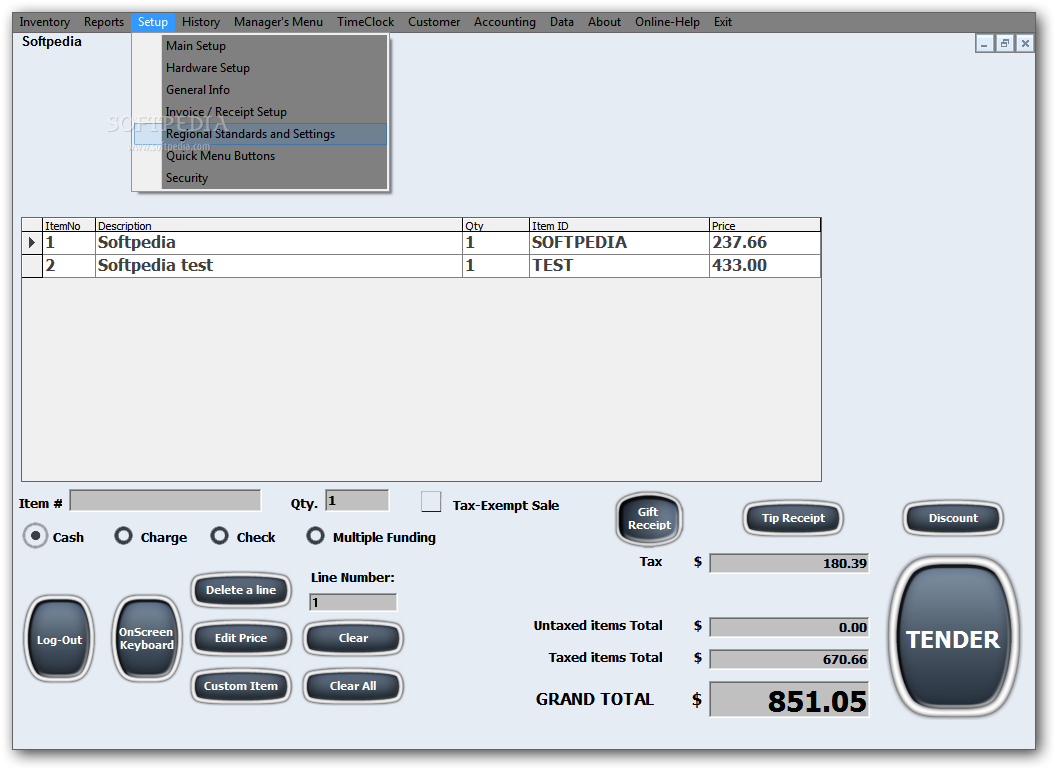Click the Log-Out button

[59, 639]
